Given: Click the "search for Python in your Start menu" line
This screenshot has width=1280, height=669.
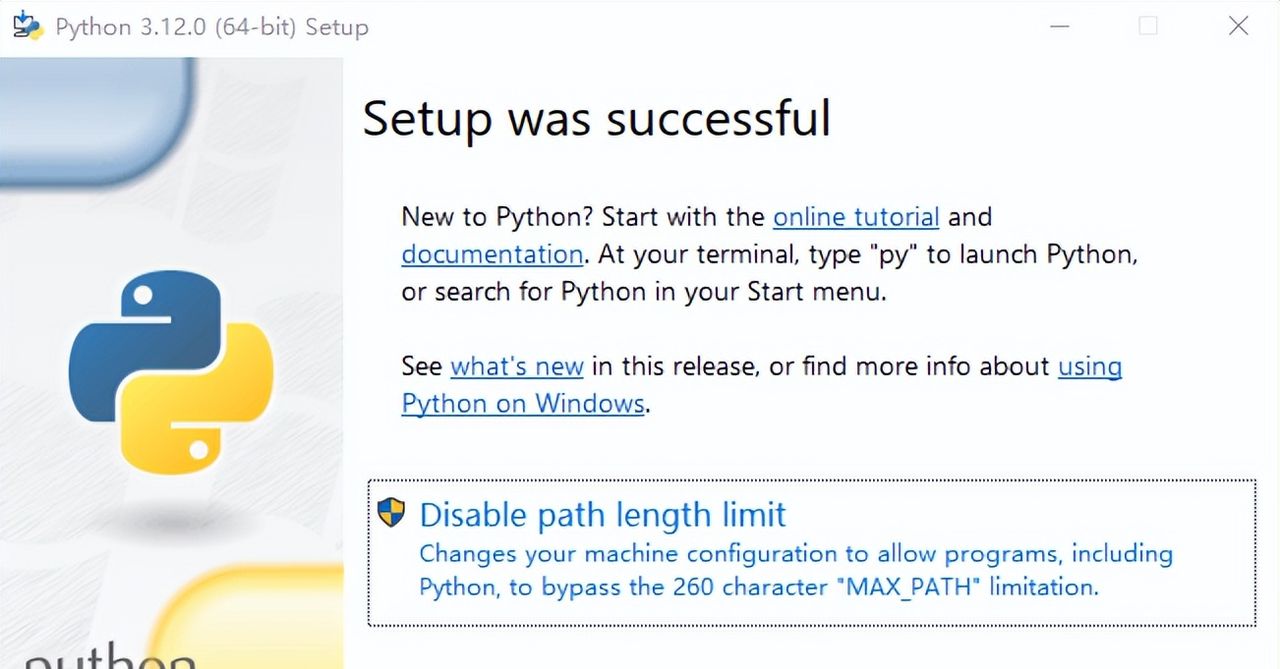Looking at the screenshot, I should pyautogui.click(x=644, y=292).
